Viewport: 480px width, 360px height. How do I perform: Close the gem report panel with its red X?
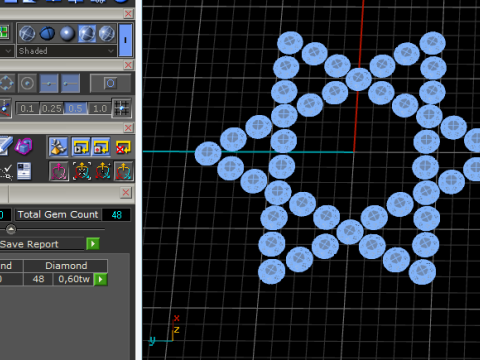pyautogui.click(x=126, y=192)
